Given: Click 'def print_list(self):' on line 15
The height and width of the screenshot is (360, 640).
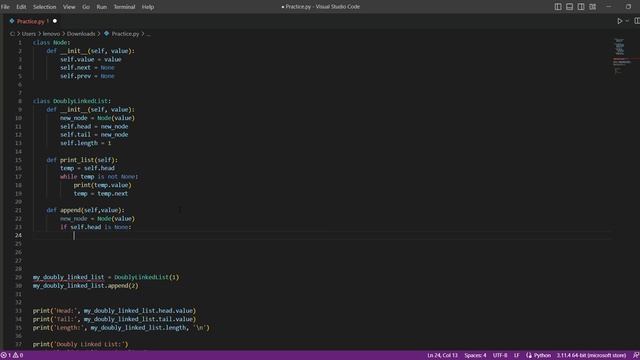Looking at the screenshot, I should (x=82, y=160).
